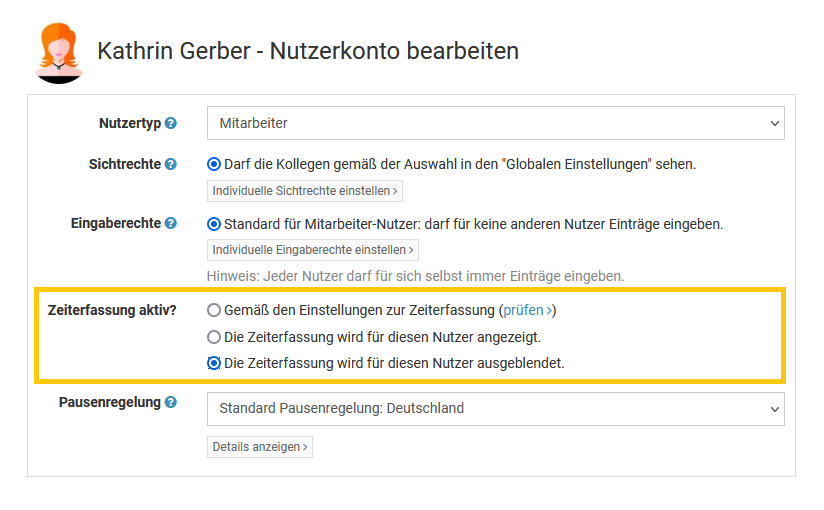The width and height of the screenshot is (824, 510).
Task: Click the Hinweis note below Eingaberechte
Action: [415, 276]
